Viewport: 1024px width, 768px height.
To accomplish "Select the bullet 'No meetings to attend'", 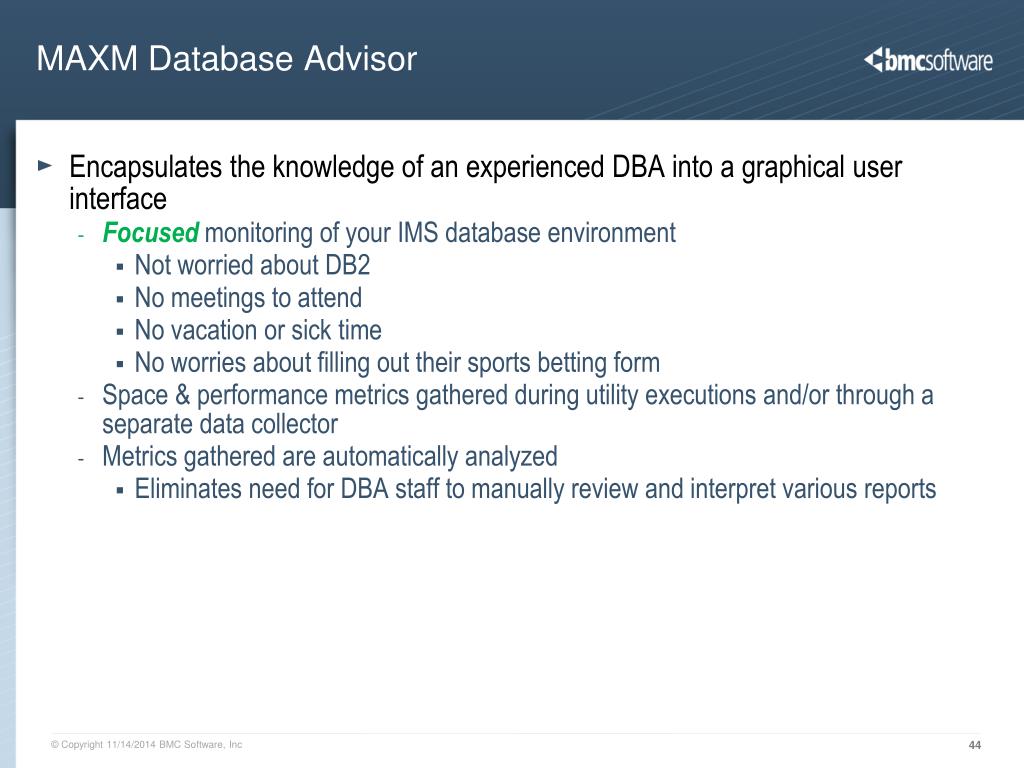I will [x=248, y=298].
